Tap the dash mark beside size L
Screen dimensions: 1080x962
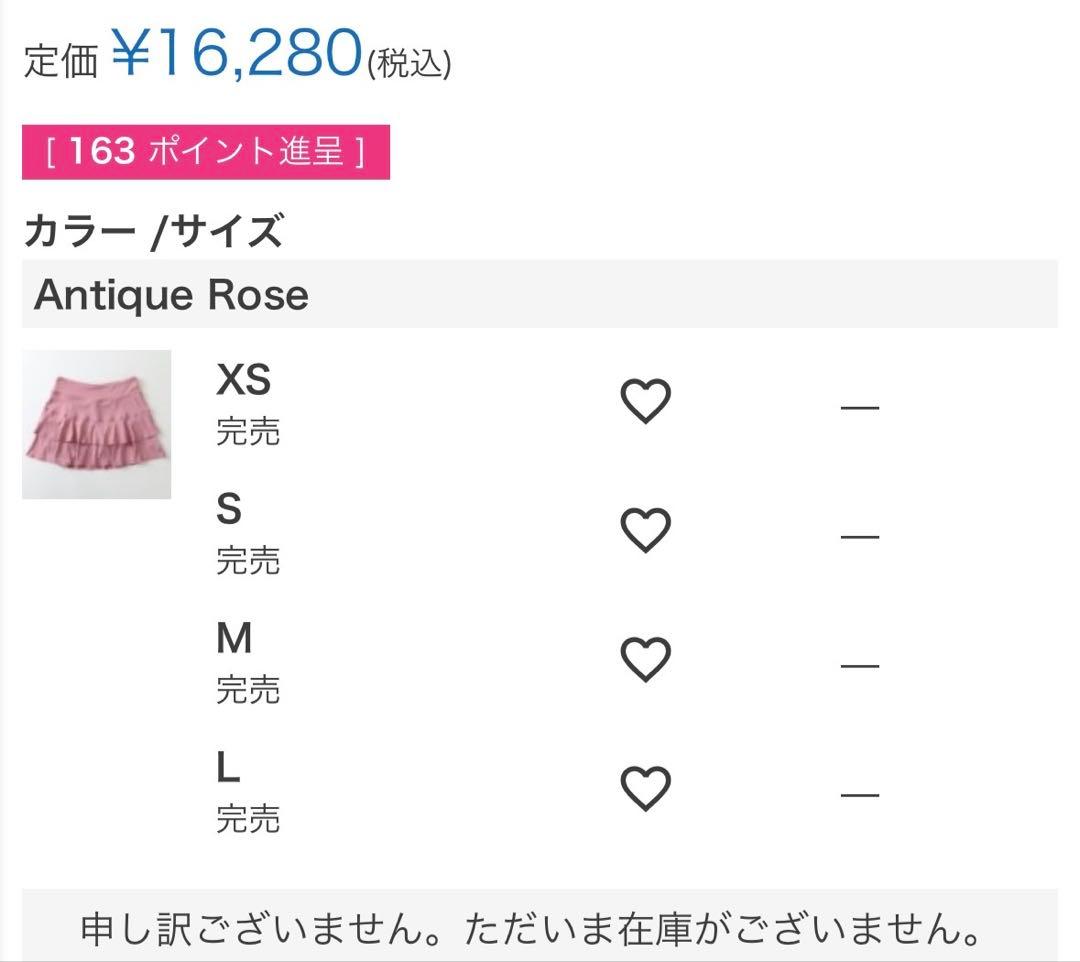860,793
